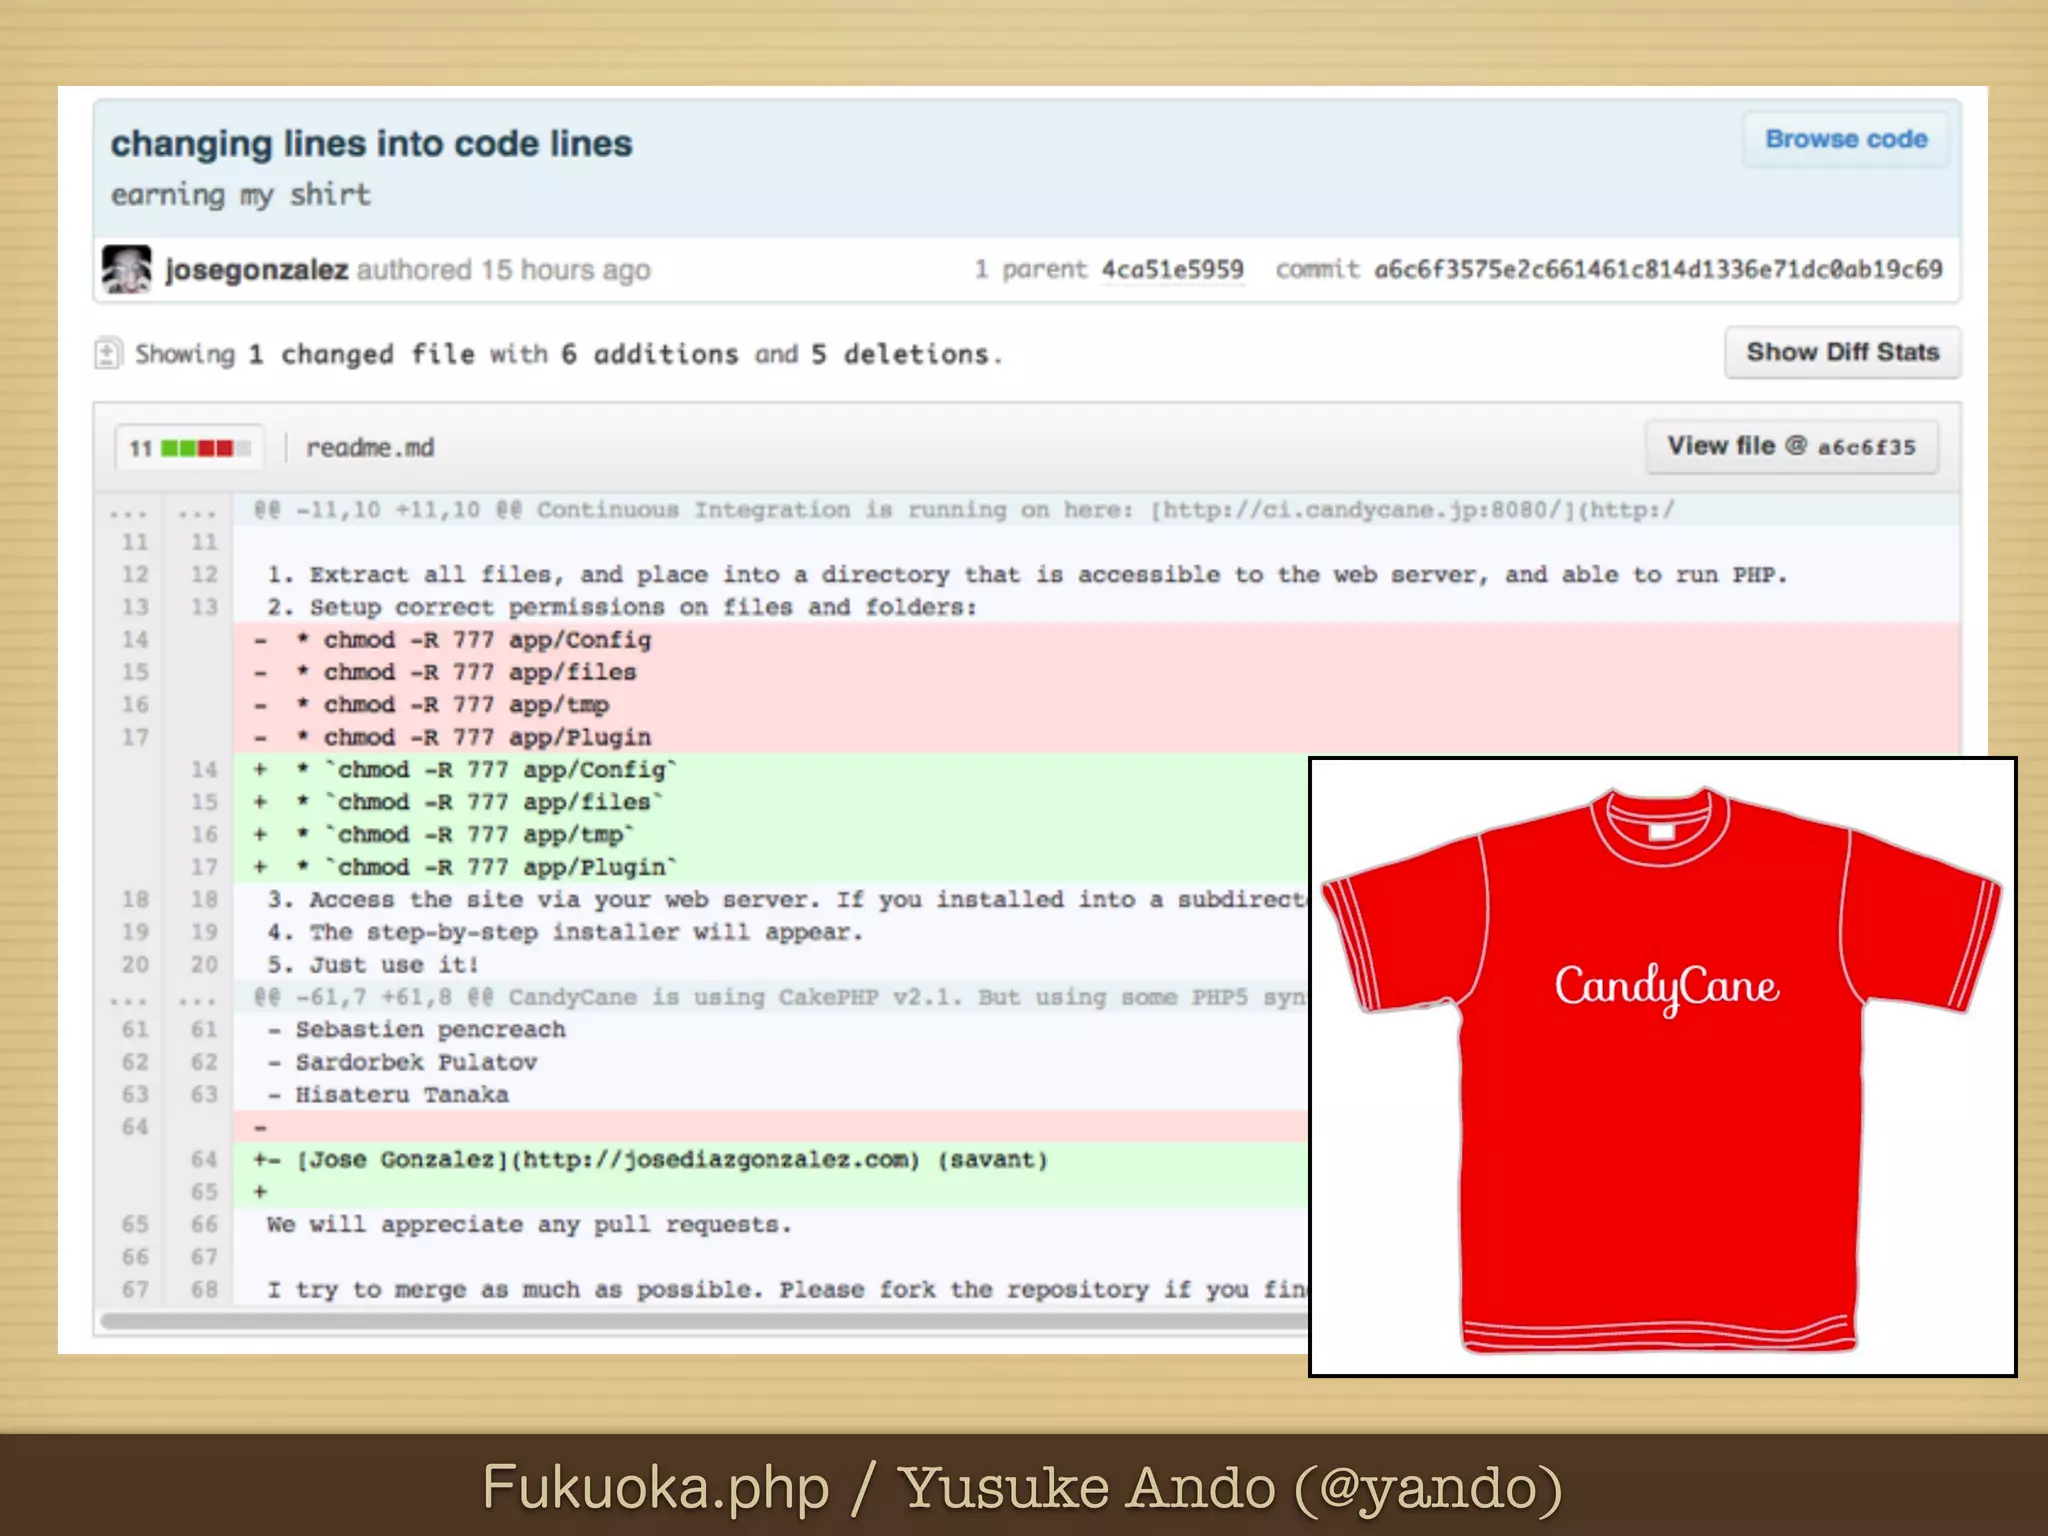The height and width of the screenshot is (1536, 2048).
Task: Click the josegonzalez avatar image
Action: tap(127, 269)
